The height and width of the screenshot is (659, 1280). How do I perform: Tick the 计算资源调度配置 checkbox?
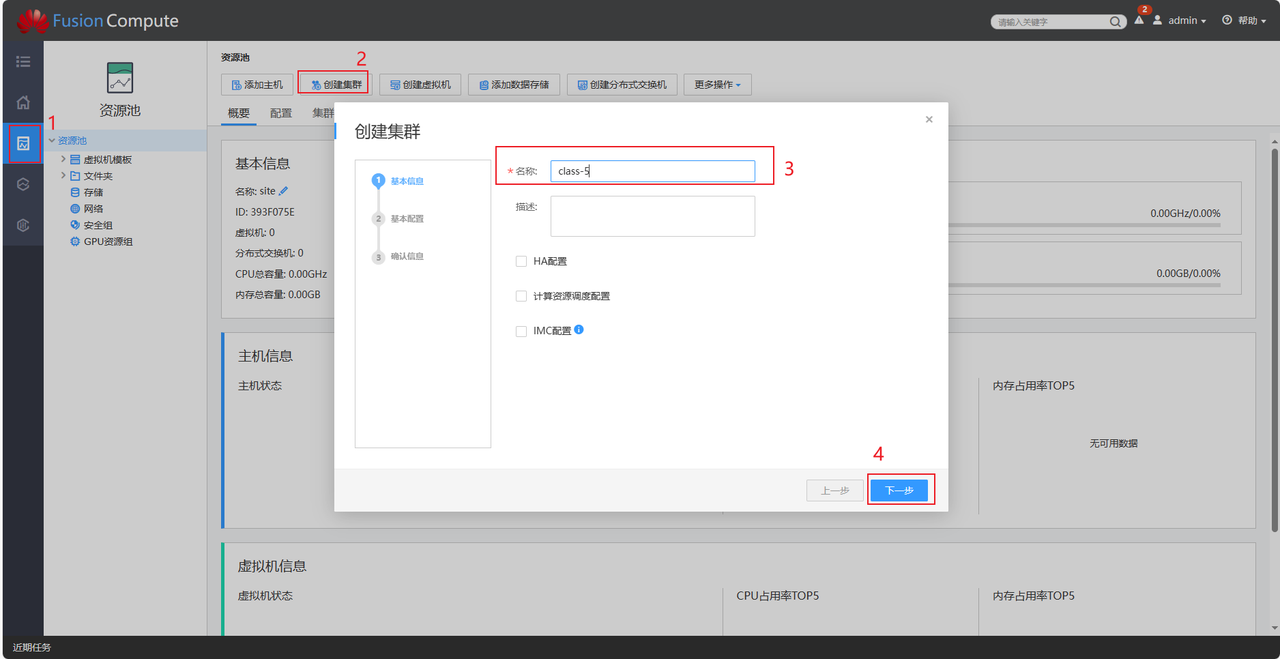[521, 296]
